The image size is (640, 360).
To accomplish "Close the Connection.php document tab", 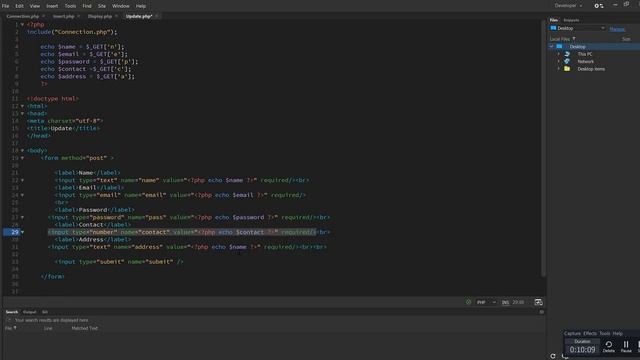I will pos(43,16).
